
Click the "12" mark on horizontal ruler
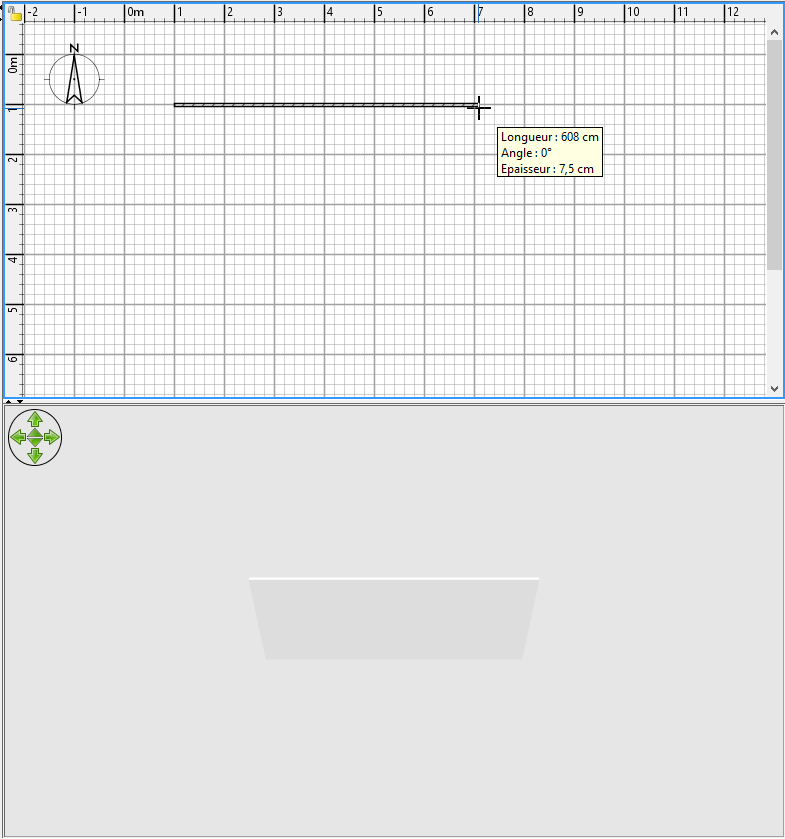(733, 12)
